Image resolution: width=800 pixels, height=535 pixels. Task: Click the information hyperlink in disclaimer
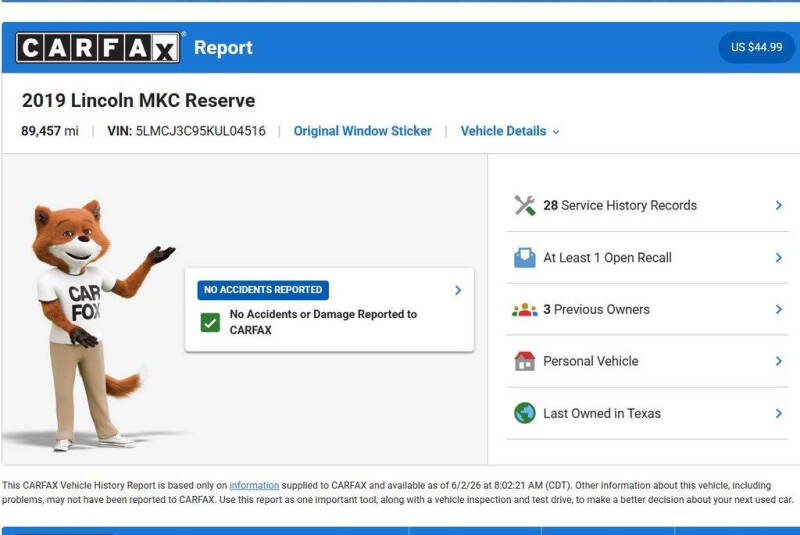tap(254, 486)
